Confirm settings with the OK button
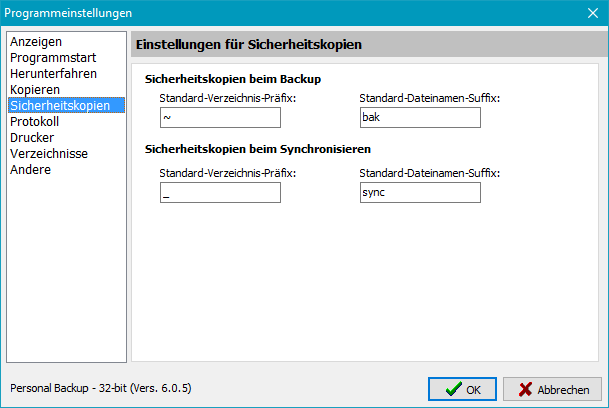 point(462,389)
